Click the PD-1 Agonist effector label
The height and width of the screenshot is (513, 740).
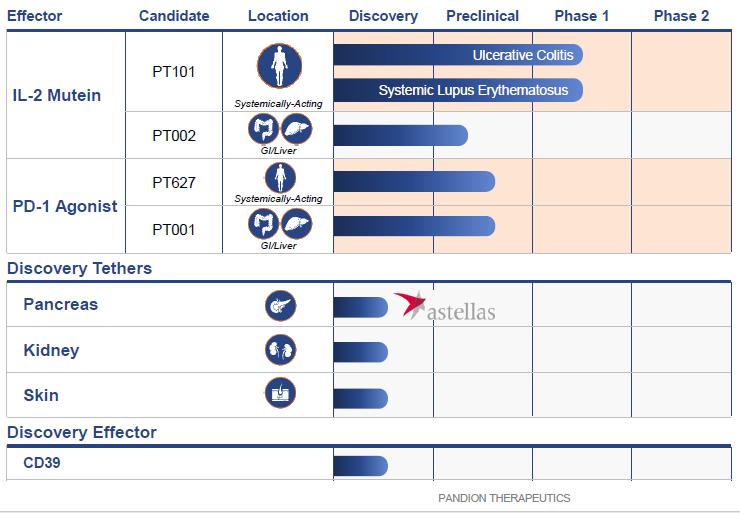[x=65, y=207]
